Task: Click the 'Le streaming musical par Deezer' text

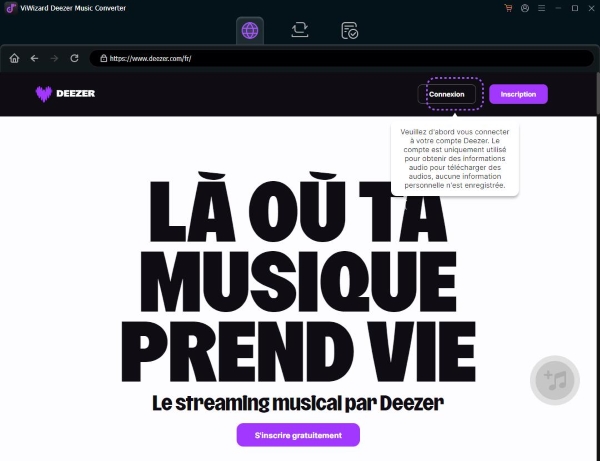Action: click(298, 403)
